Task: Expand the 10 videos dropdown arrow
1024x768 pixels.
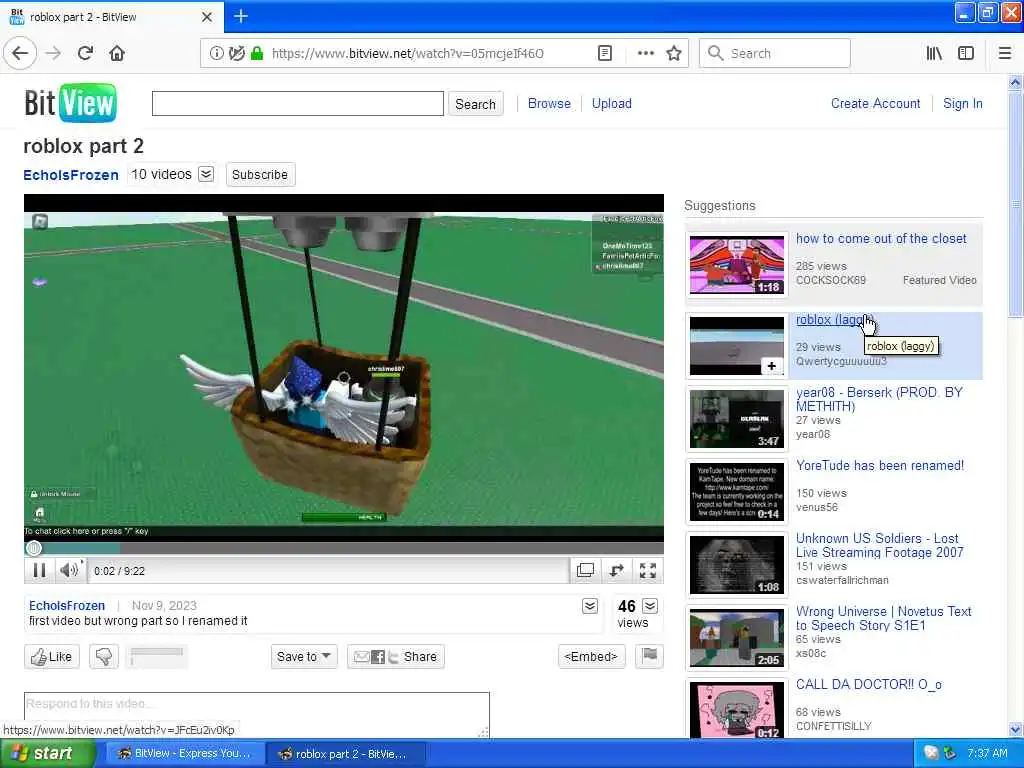Action: click(206, 174)
